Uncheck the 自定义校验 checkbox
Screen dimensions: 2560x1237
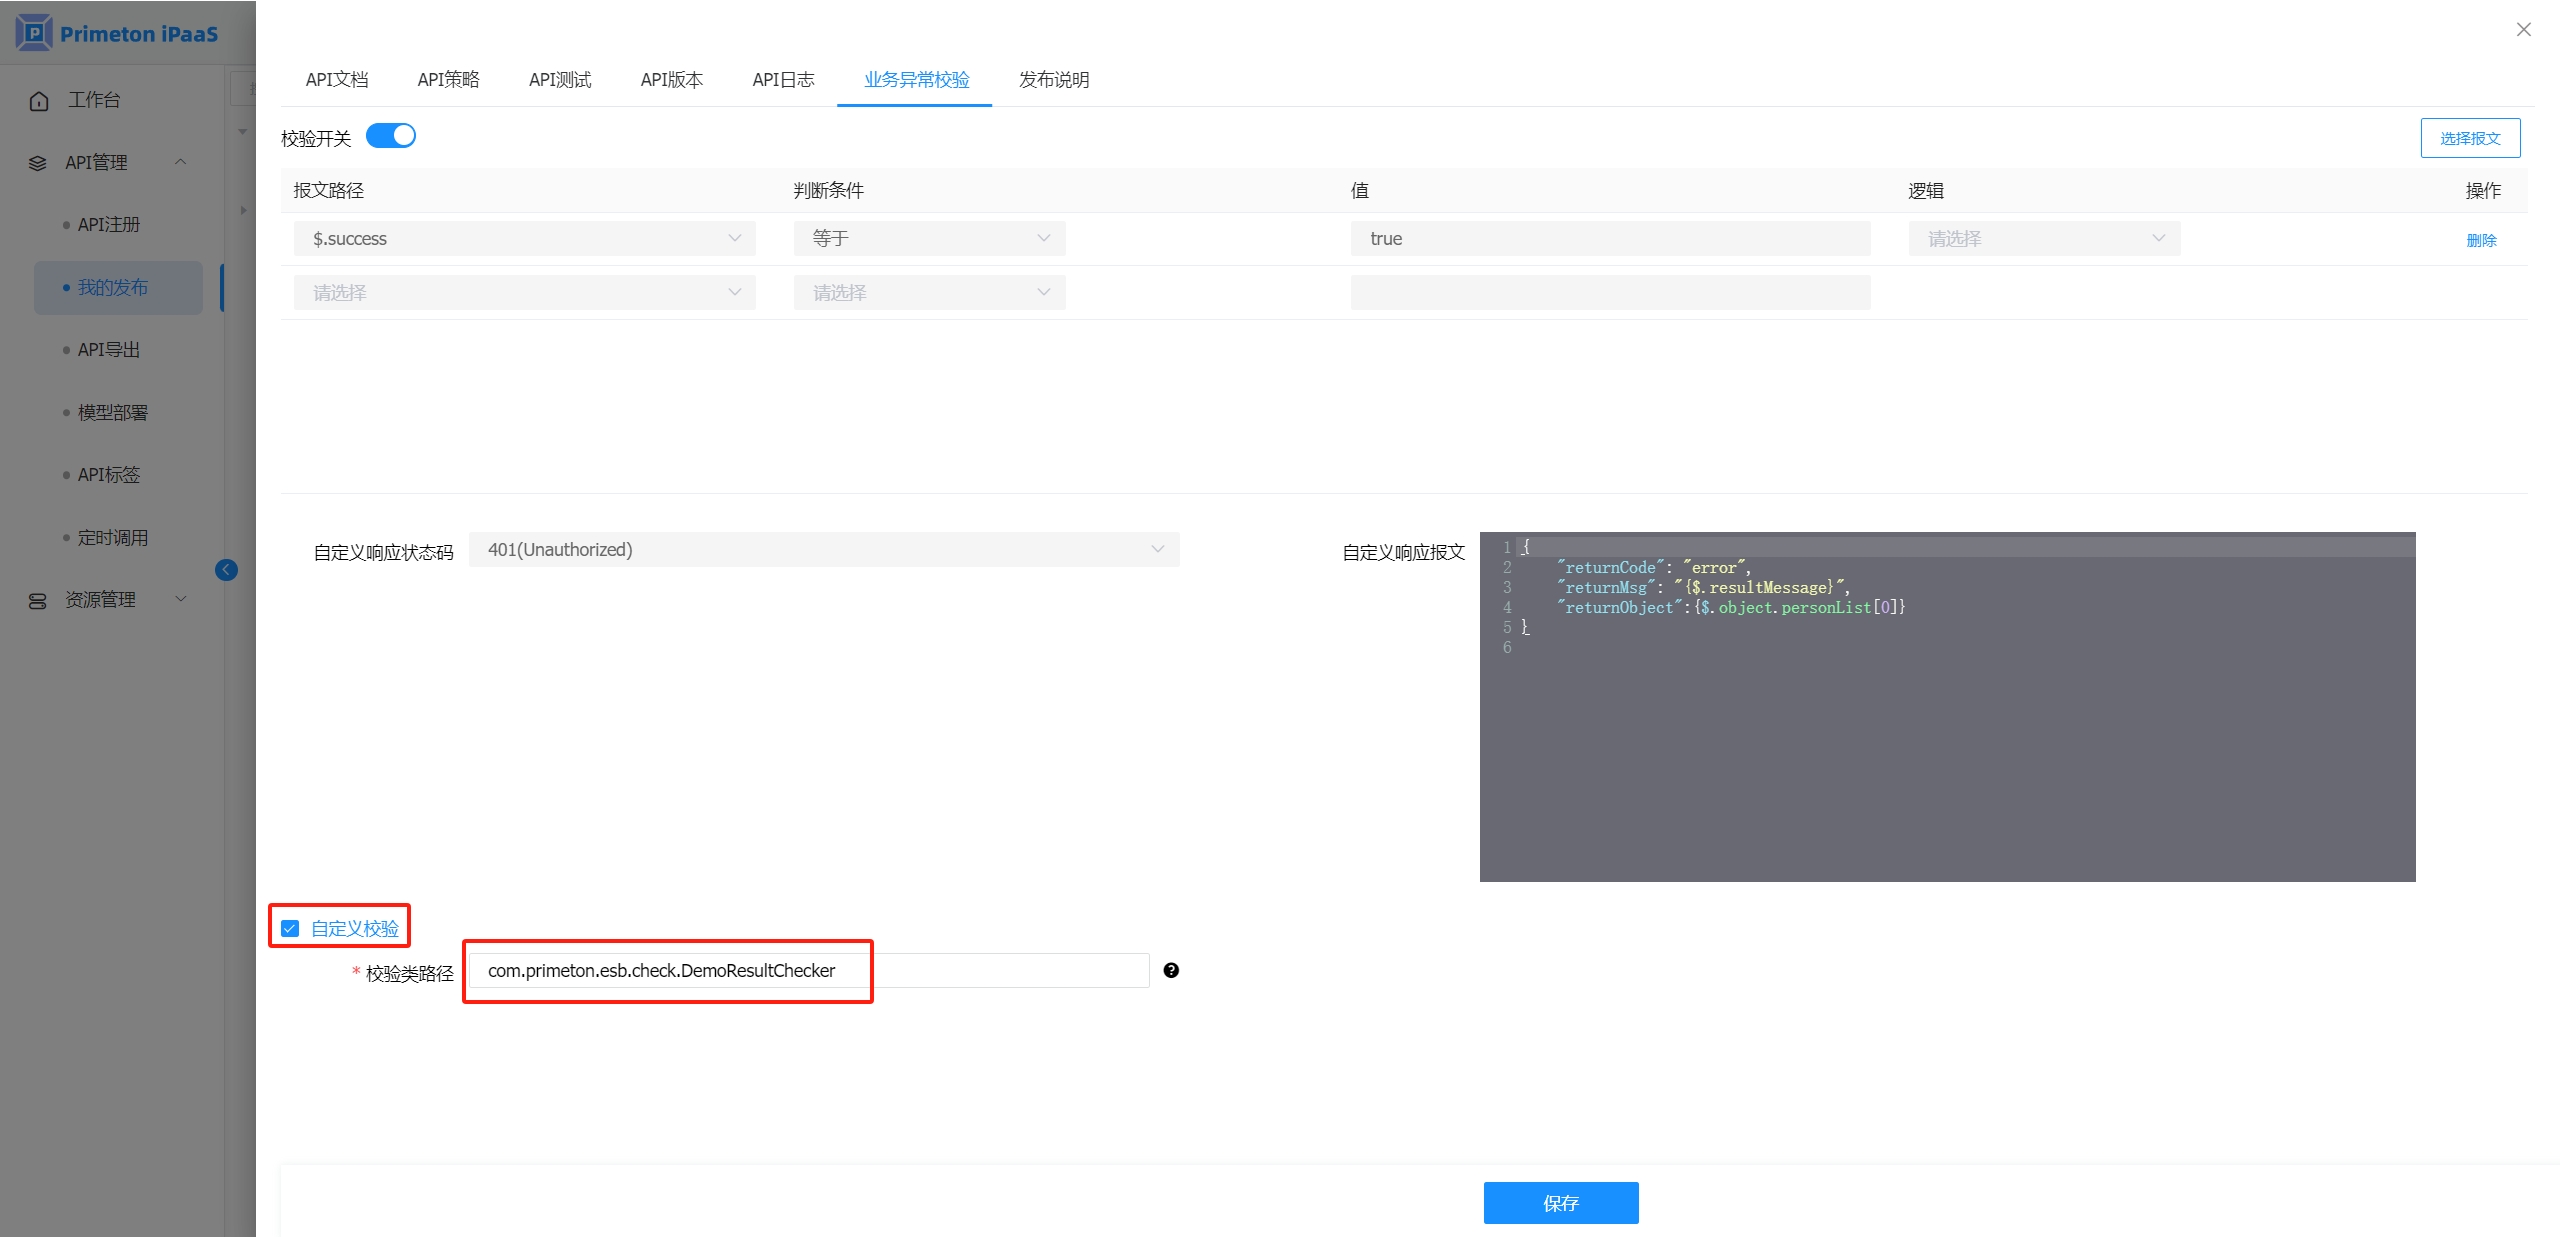[x=290, y=928]
